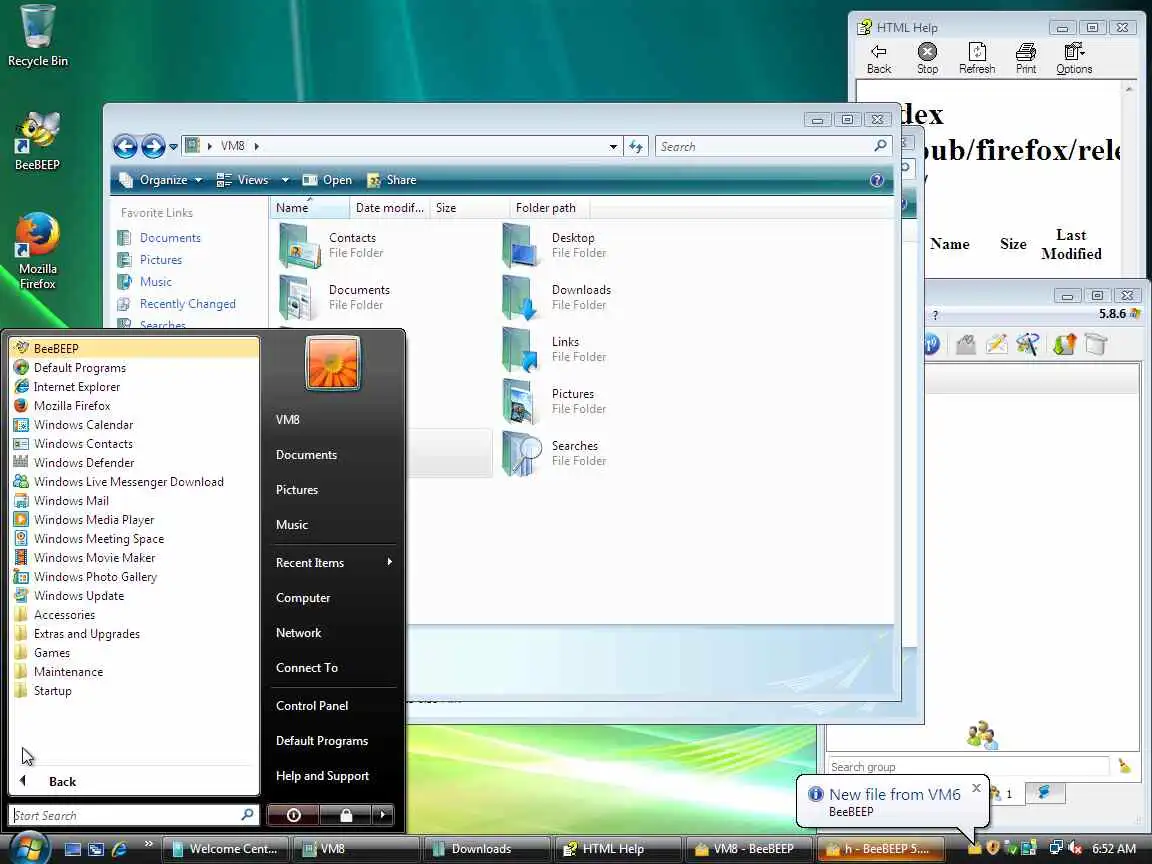Expand Quick Launch overflow chevron
The height and width of the screenshot is (864, 1152).
pos(148,843)
